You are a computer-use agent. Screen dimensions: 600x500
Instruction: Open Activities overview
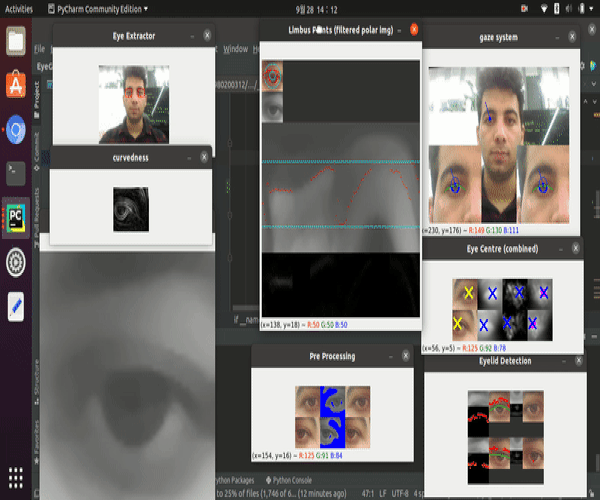click(x=19, y=9)
